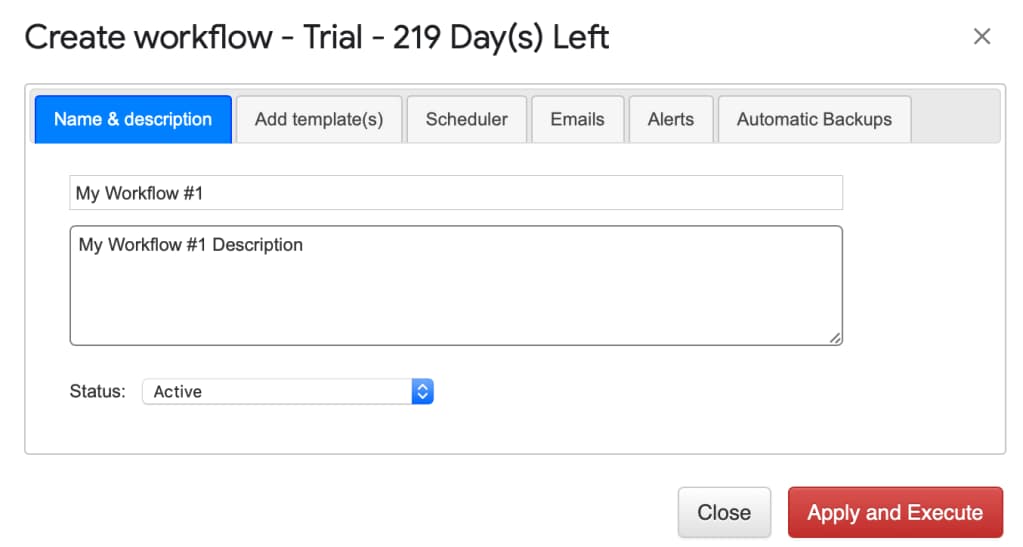Expand the Status dropdown showing Active
Viewport: 1023px width, 547px height.
click(x=280, y=392)
